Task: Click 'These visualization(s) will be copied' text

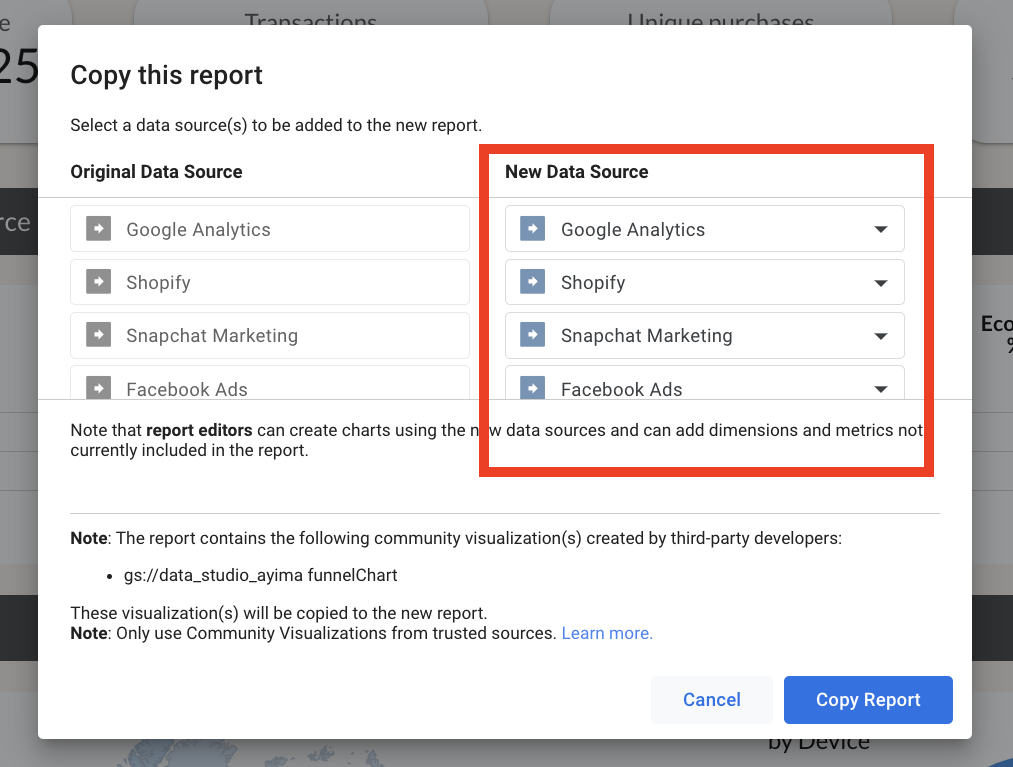Action: [x=278, y=613]
